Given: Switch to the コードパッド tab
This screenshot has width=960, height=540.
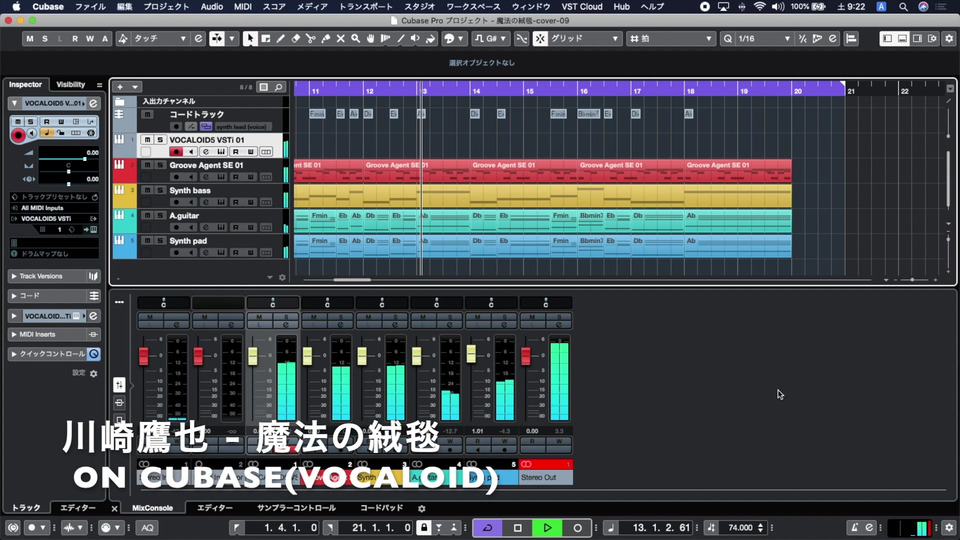Looking at the screenshot, I should (x=381, y=508).
